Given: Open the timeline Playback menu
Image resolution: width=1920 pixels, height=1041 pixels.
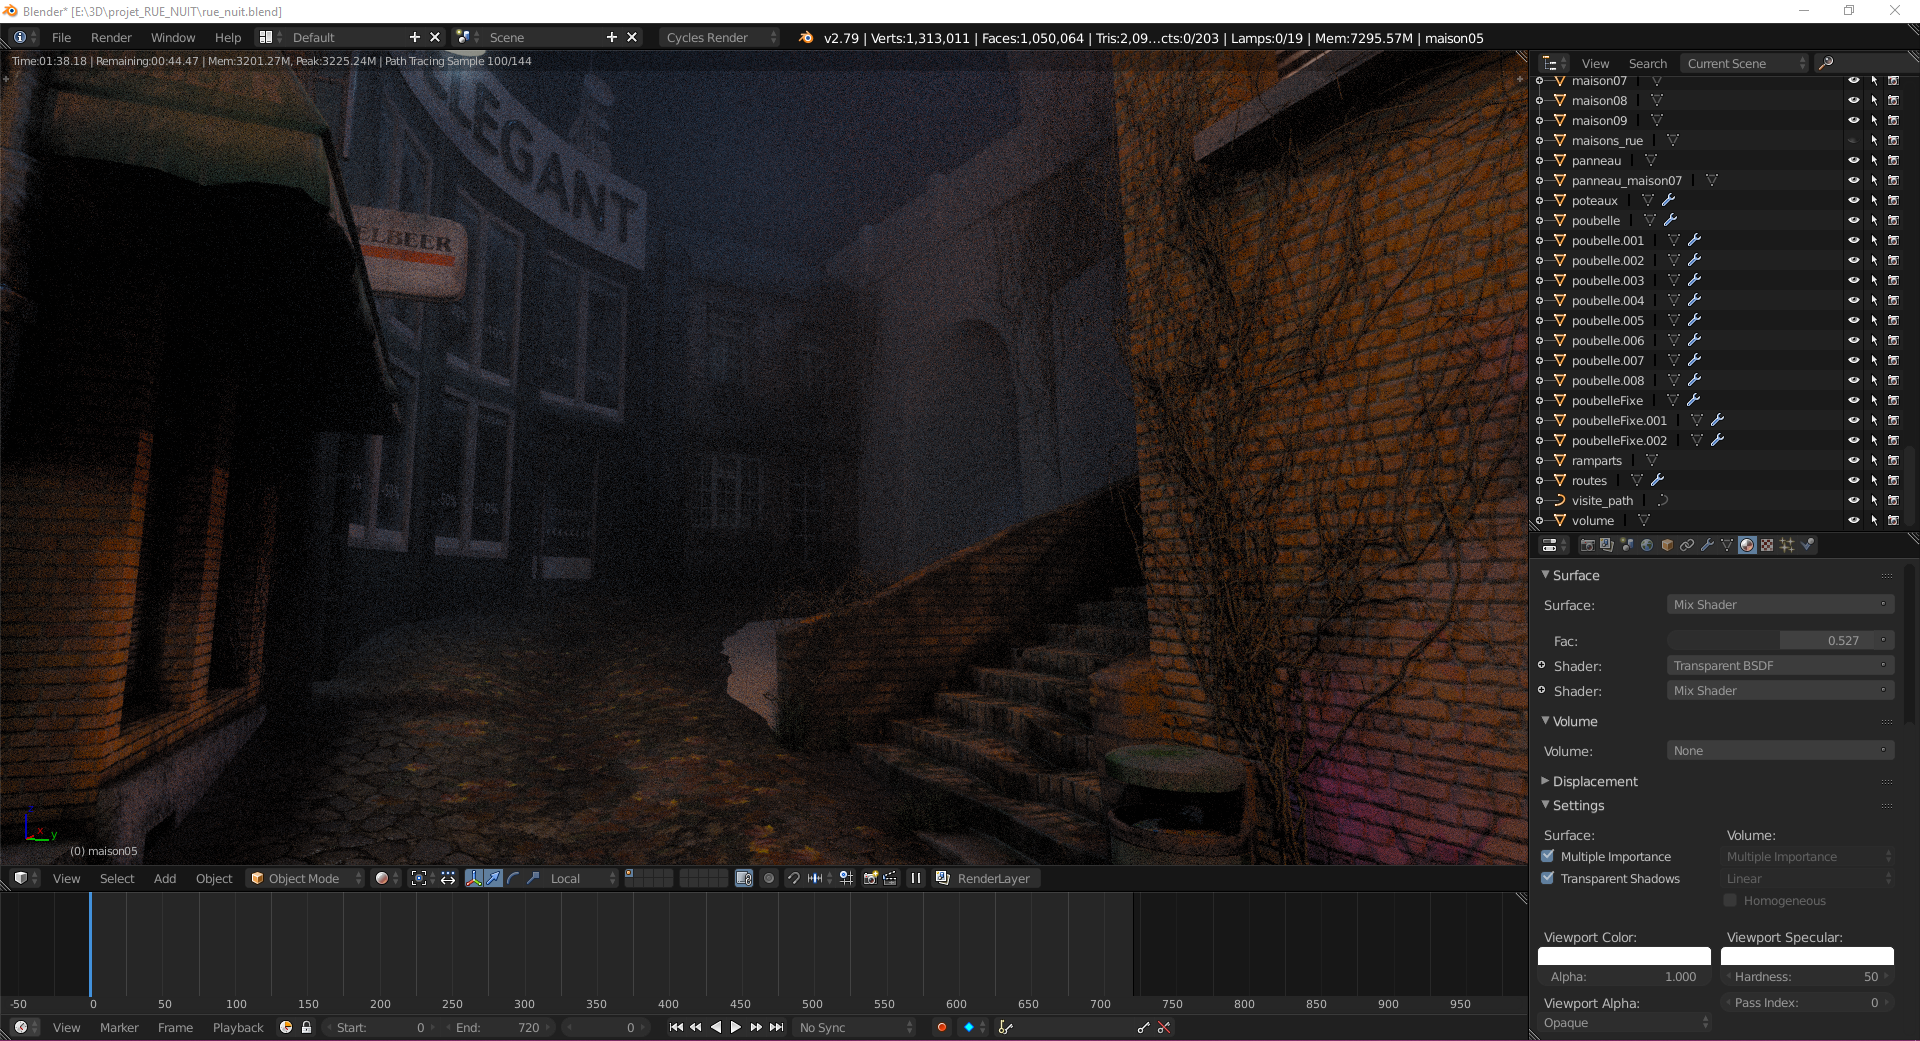Looking at the screenshot, I should click(238, 1027).
